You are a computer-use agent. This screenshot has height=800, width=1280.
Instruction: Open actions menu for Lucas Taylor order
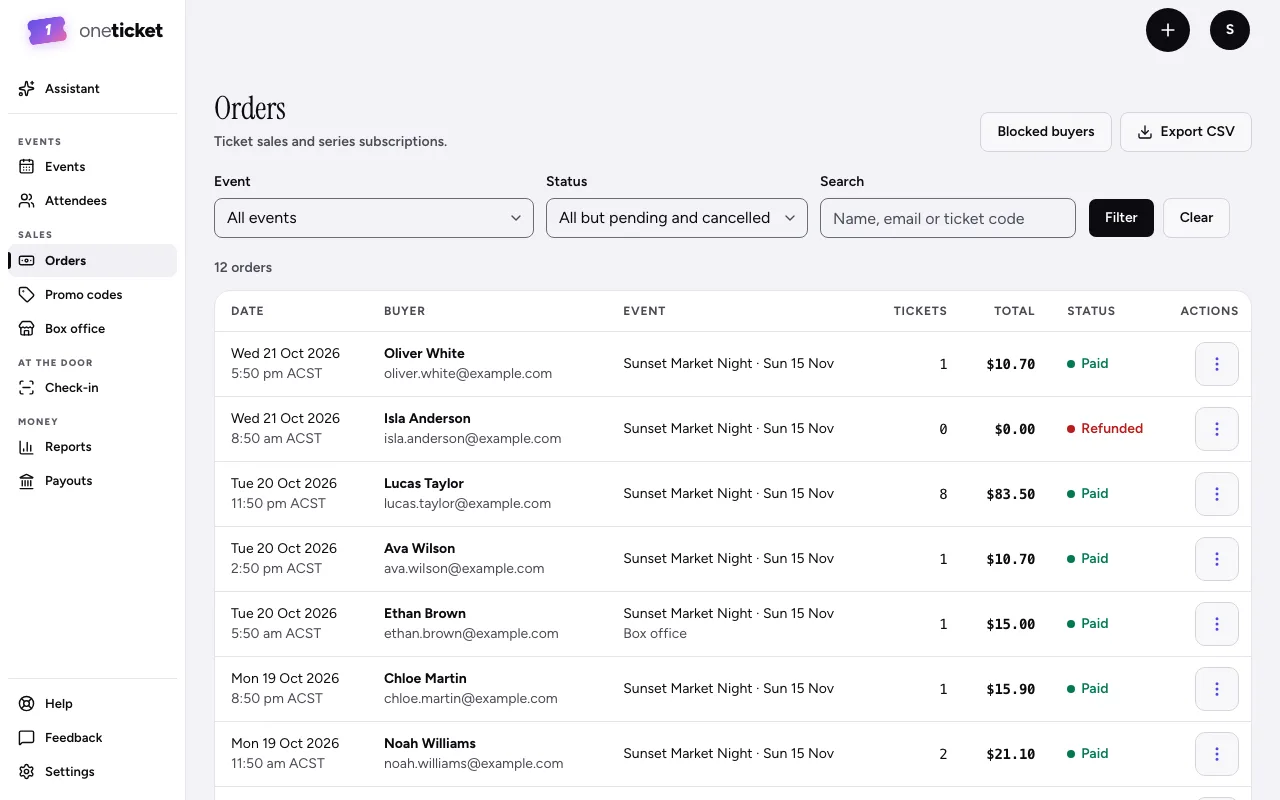1217,494
